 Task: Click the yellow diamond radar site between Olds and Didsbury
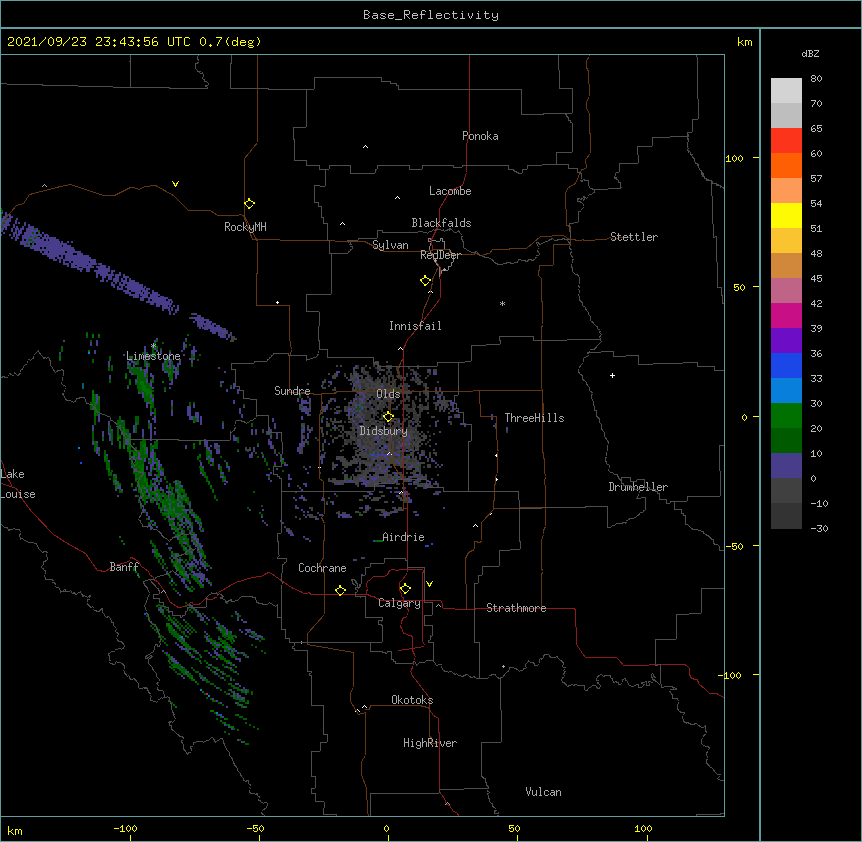click(388, 417)
